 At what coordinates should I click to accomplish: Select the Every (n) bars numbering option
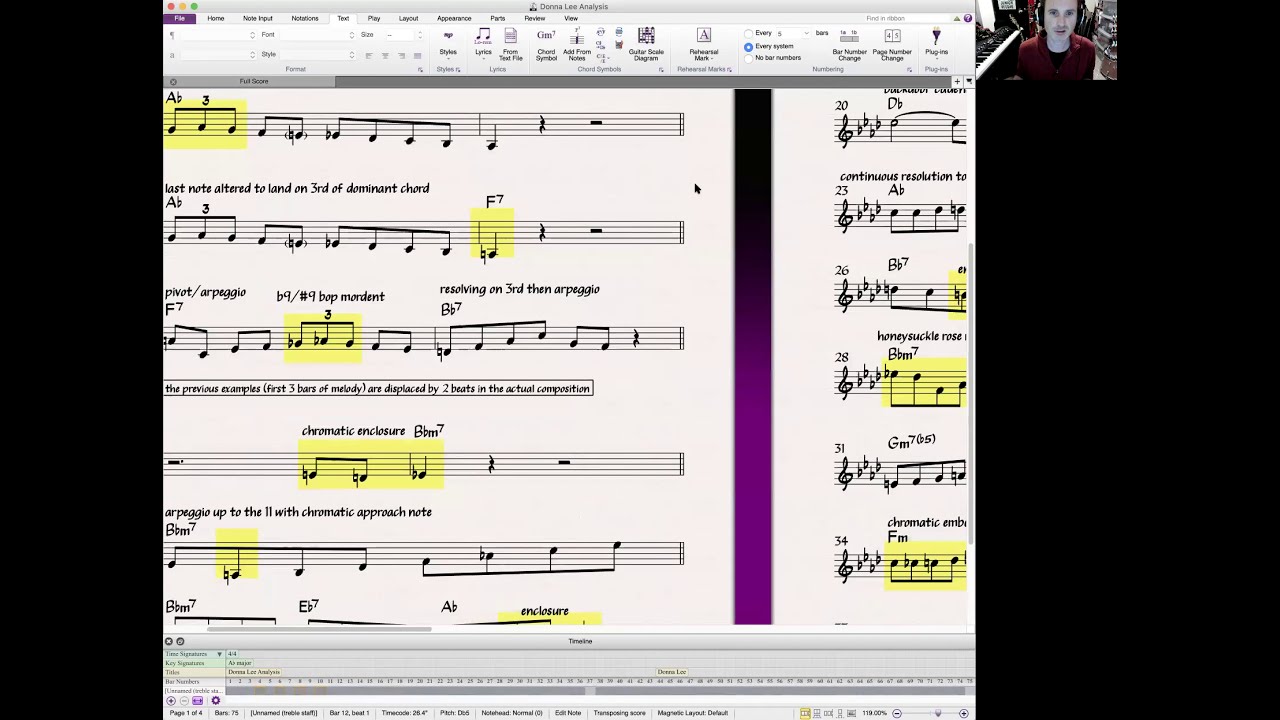[x=748, y=34]
